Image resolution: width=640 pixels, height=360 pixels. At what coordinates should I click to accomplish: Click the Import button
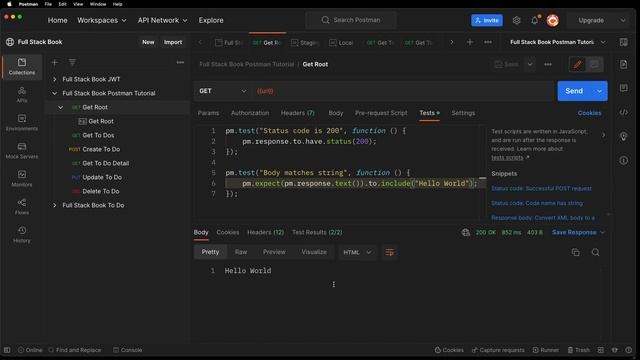pos(173,42)
